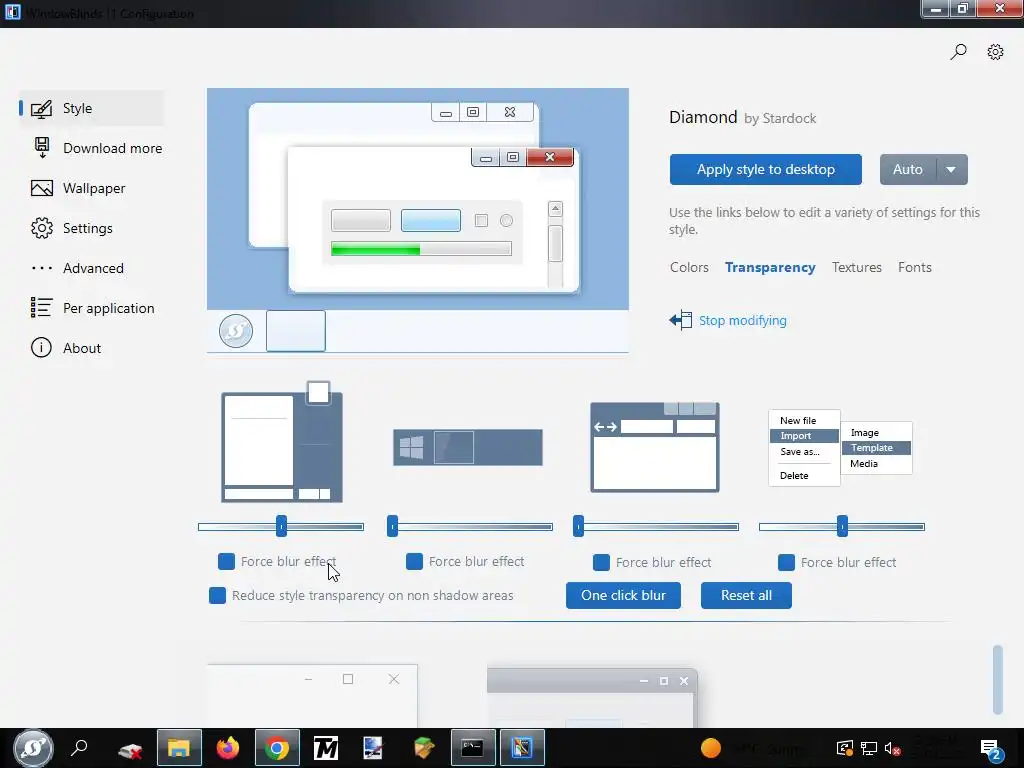Adjust the taskbar transparency slider

pyautogui.click(x=470, y=526)
